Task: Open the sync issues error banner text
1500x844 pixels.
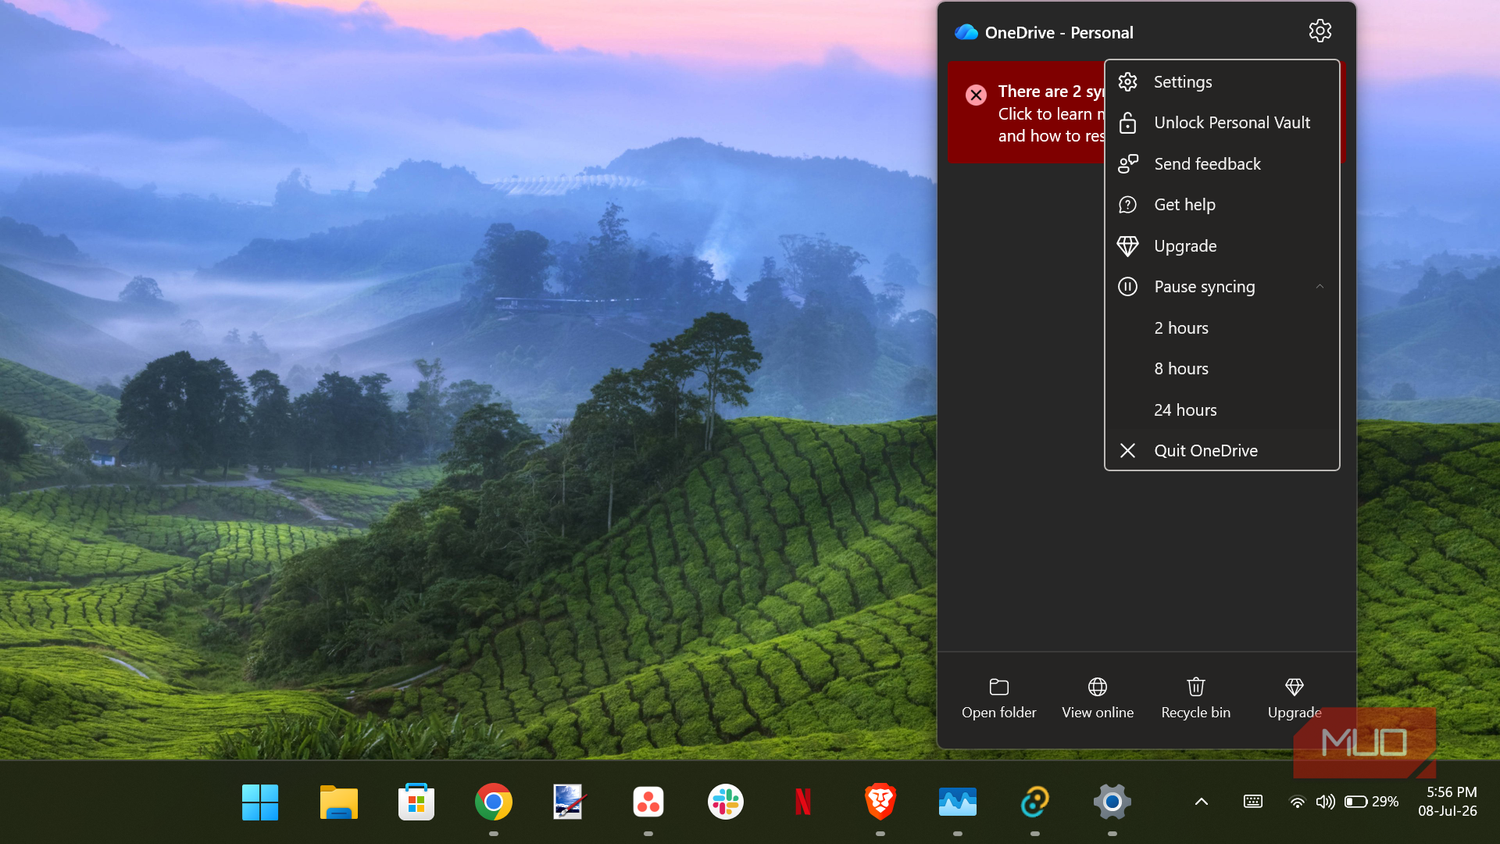Action: pyautogui.click(x=1050, y=113)
